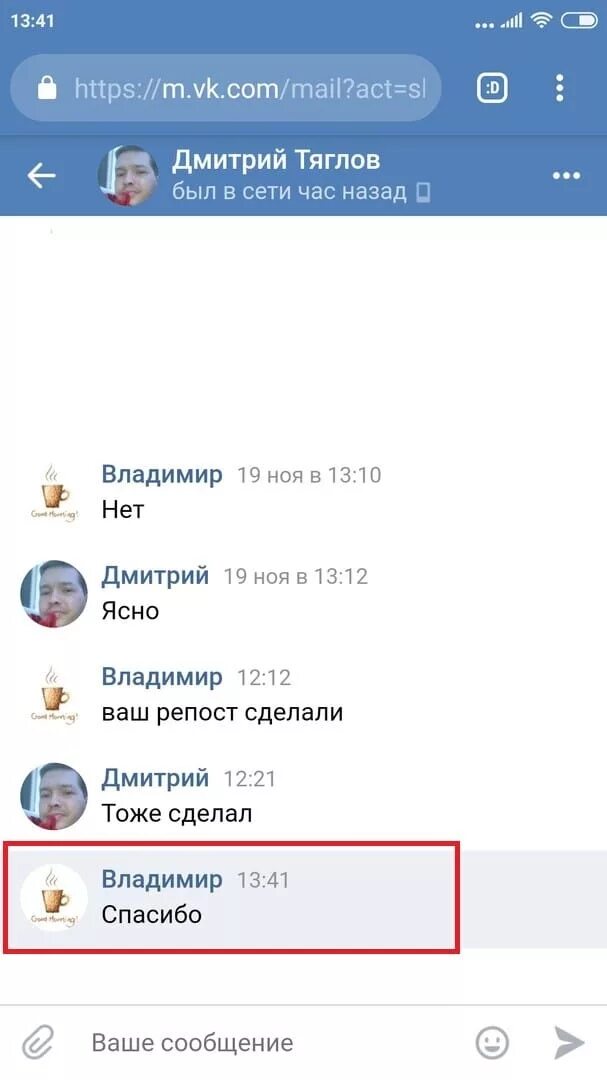Image resolution: width=607 pixels, height=1080 pixels.
Task: Open Дмитрий Тяглов profile from header name
Action: pos(276,160)
